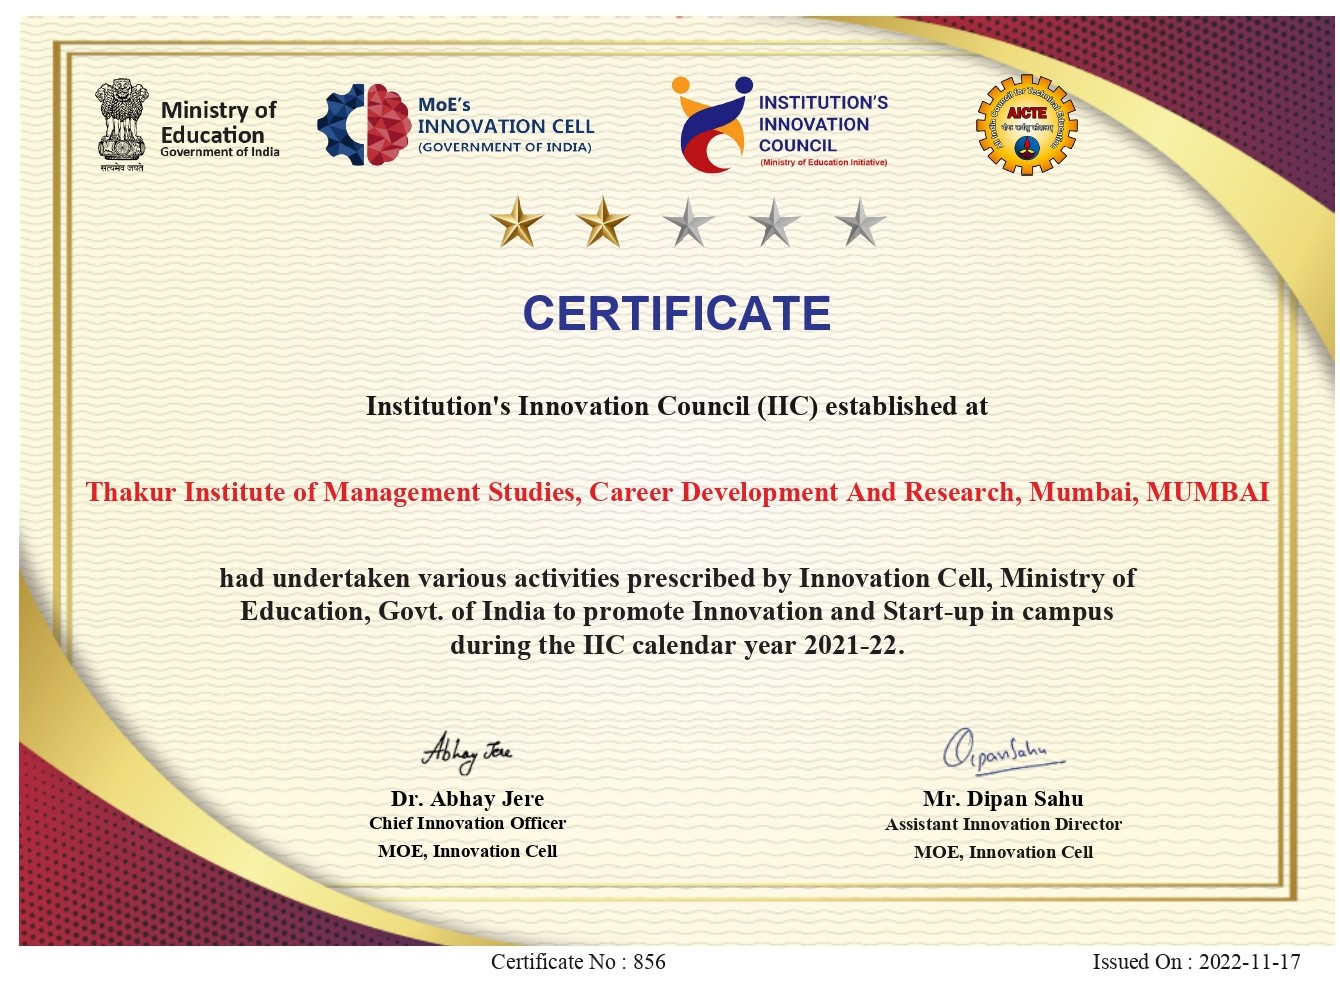Click the 'Issued On : 2022-11-17' date
This screenshot has height=1005, width=1340.
[x=1196, y=962]
